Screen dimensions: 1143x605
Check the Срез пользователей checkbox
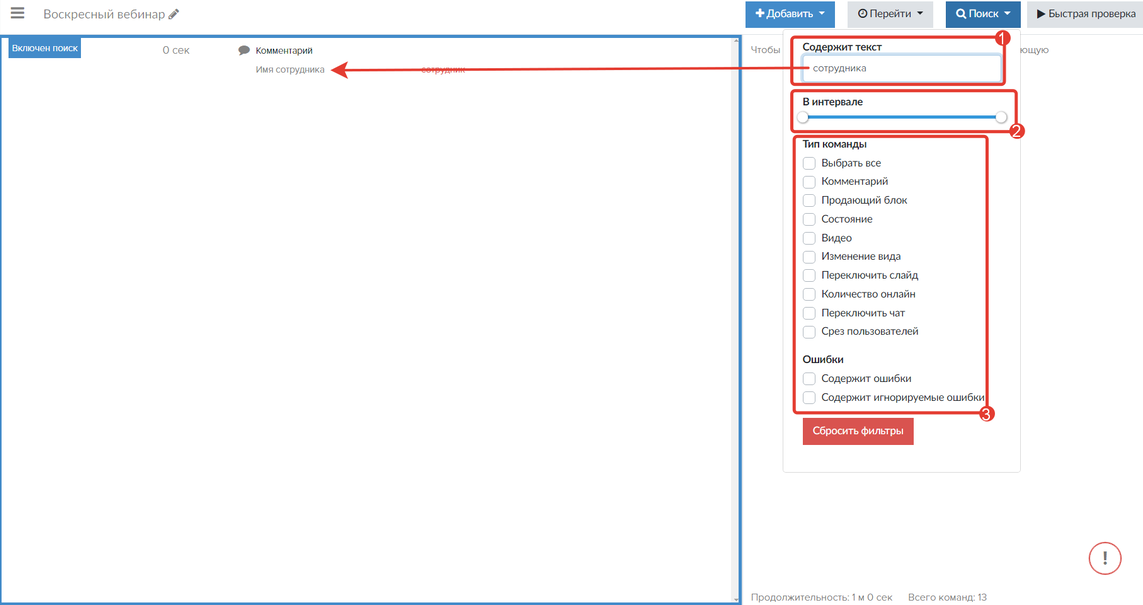pyautogui.click(x=809, y=332)
